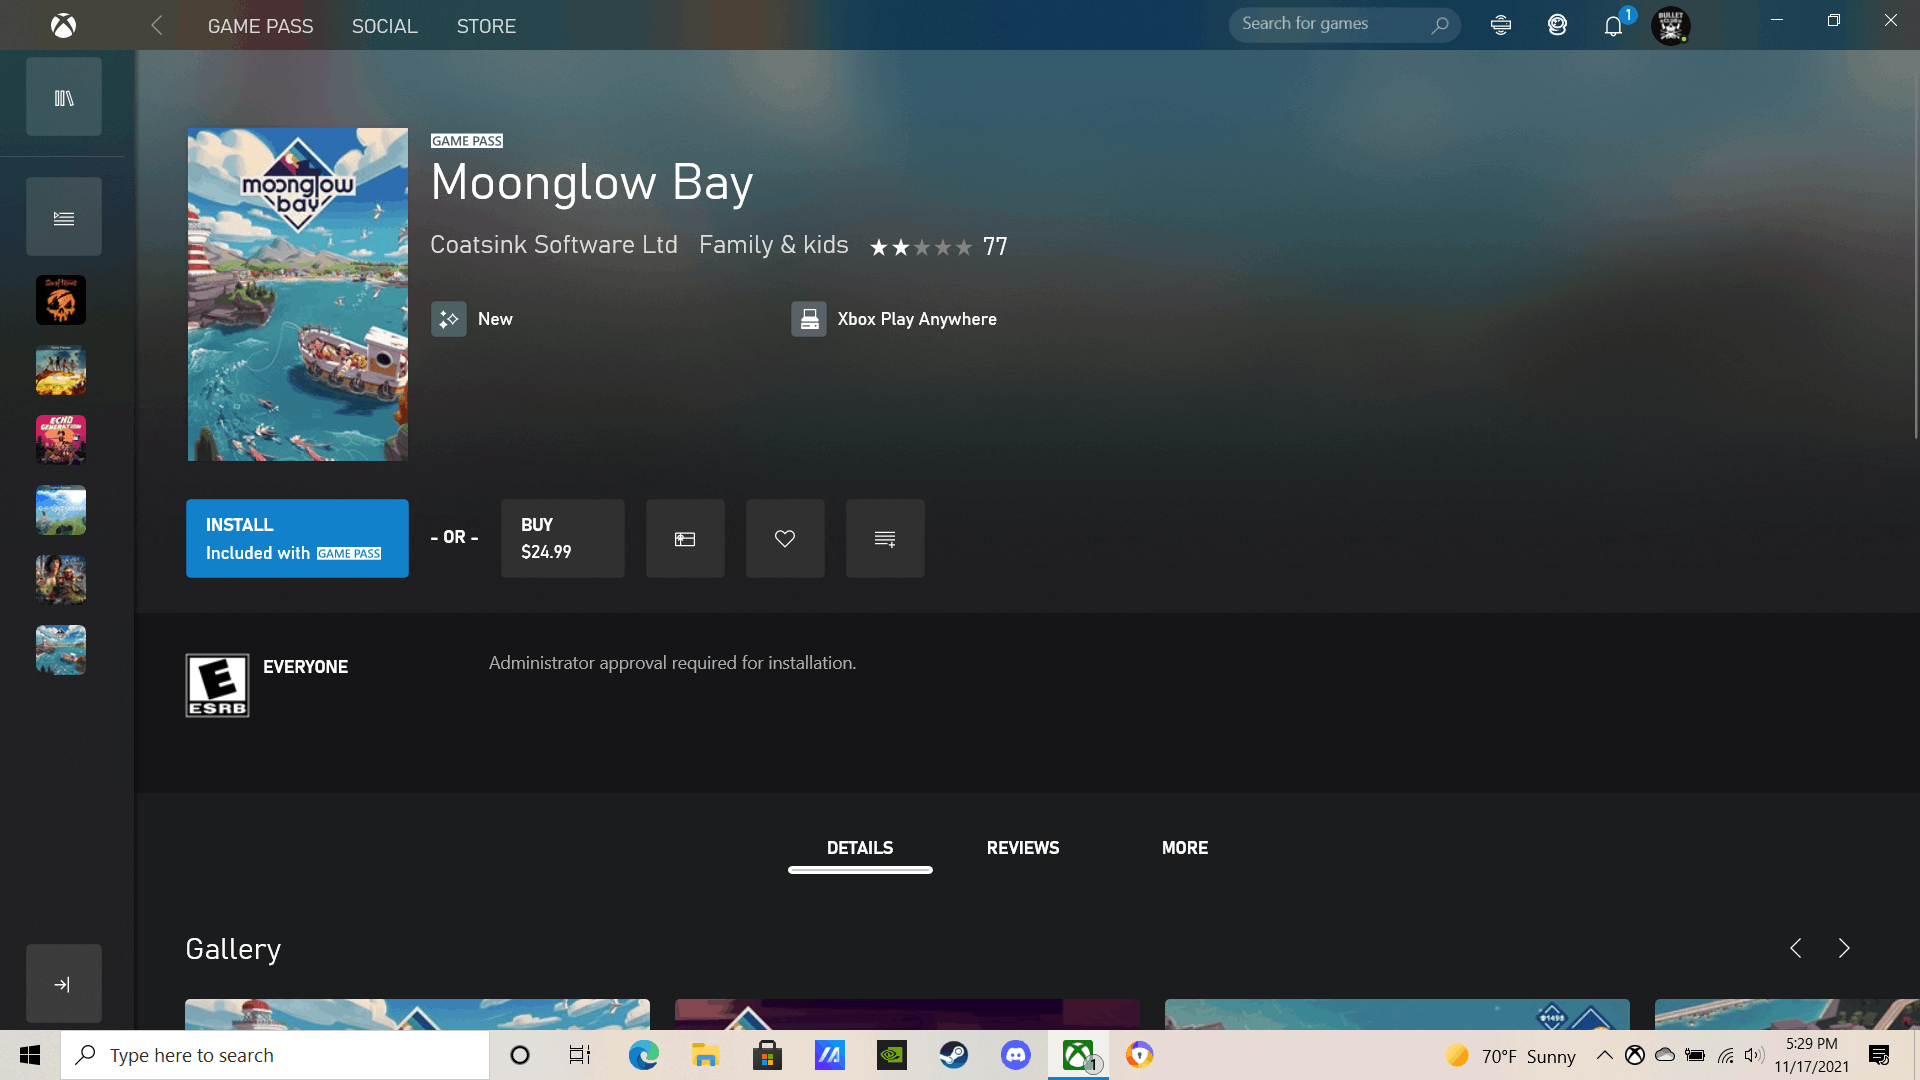Open Steam from the taskbar
Image resolution: width=1920 pixels, height=1080 pixels.
(x=954, y=1055)
